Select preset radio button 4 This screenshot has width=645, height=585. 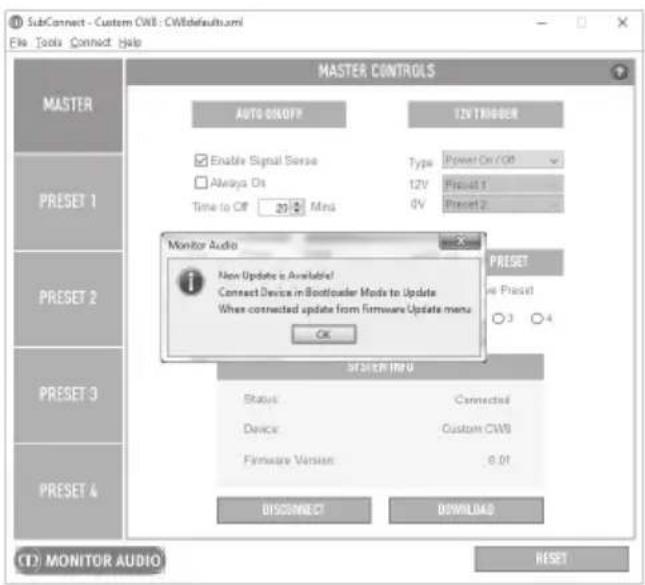(x=537, y=318)
